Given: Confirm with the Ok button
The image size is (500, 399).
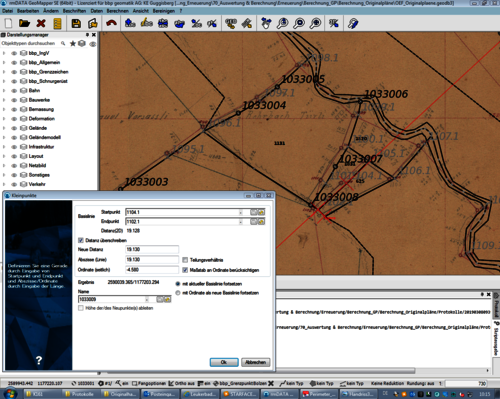Looking at the screenshot, I should 224,362.
